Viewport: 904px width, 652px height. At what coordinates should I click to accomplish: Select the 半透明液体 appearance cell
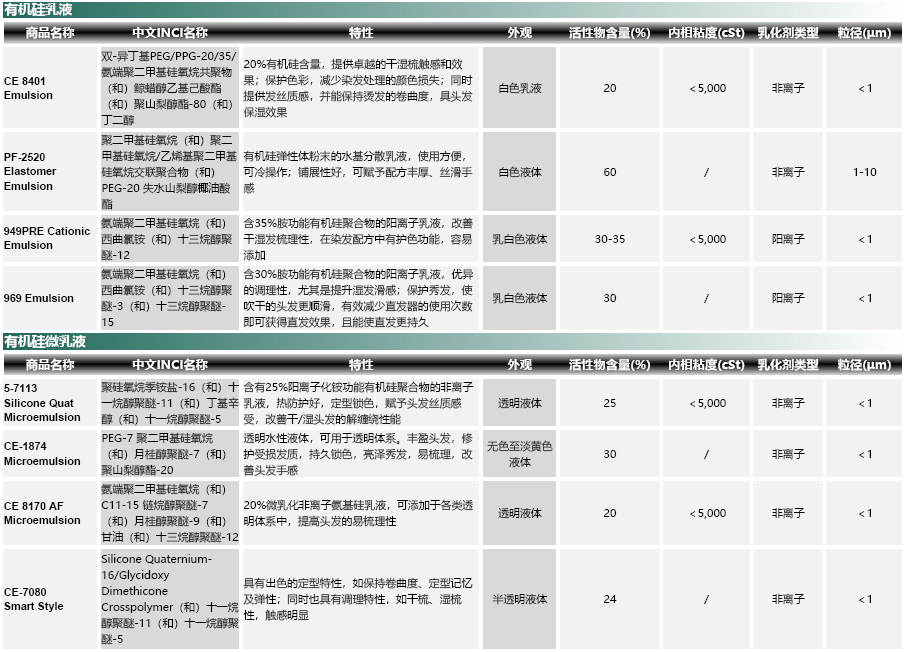[519, 599]
